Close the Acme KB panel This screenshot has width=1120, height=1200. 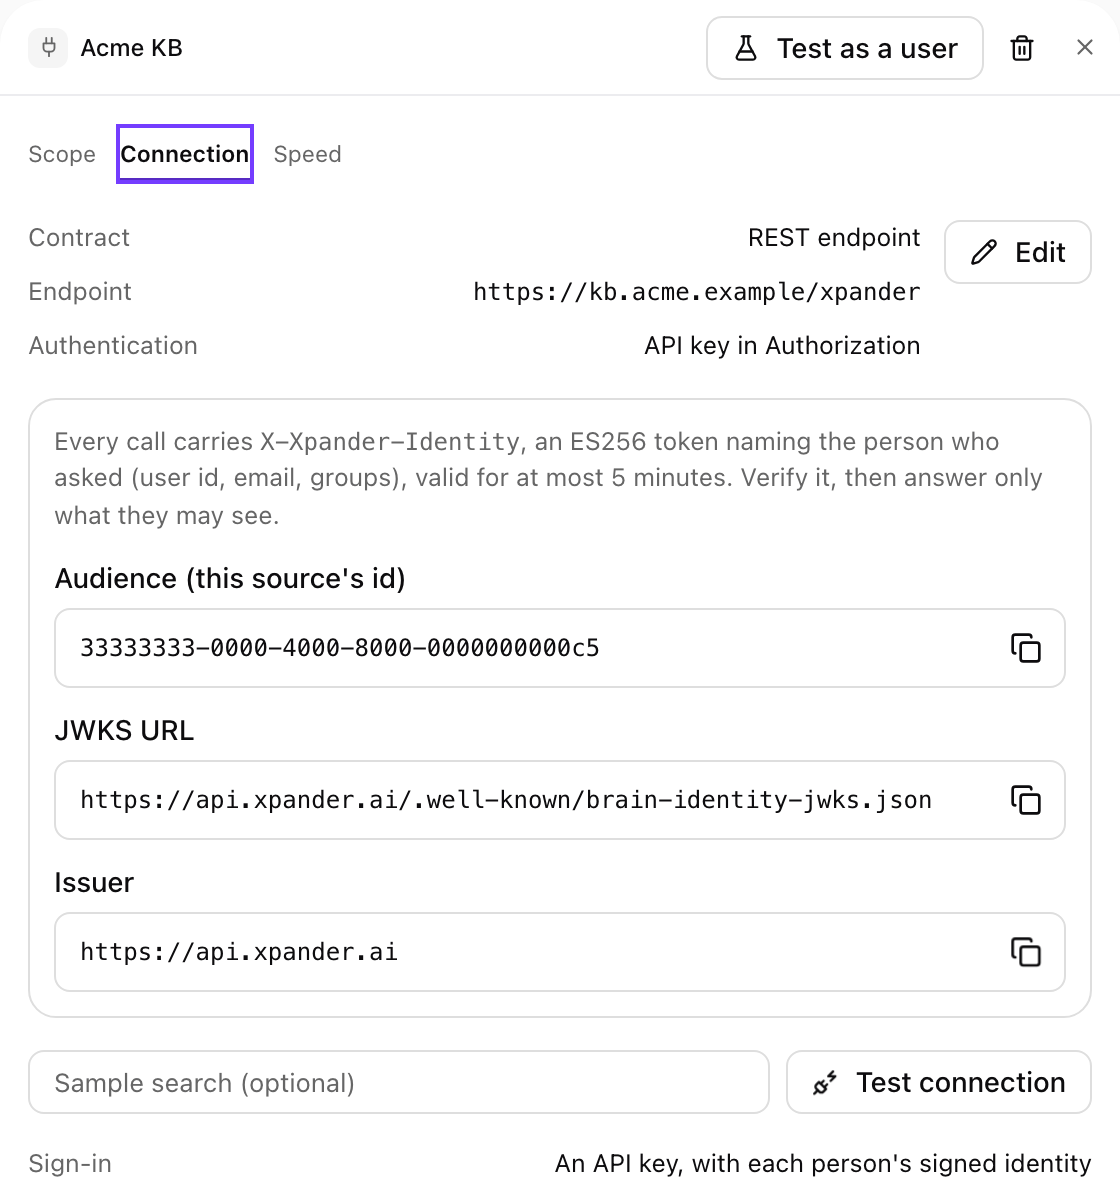[1085, 48]
